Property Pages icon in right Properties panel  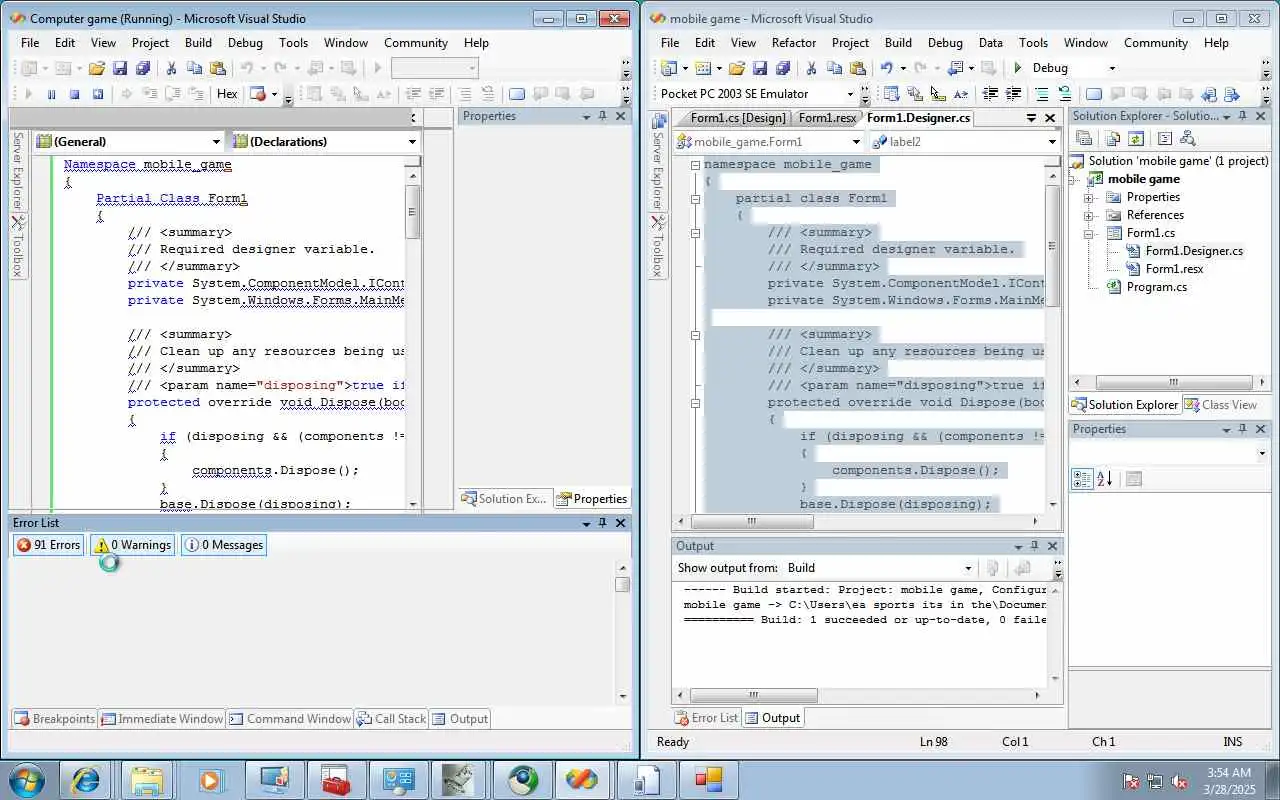(1133, 479)
